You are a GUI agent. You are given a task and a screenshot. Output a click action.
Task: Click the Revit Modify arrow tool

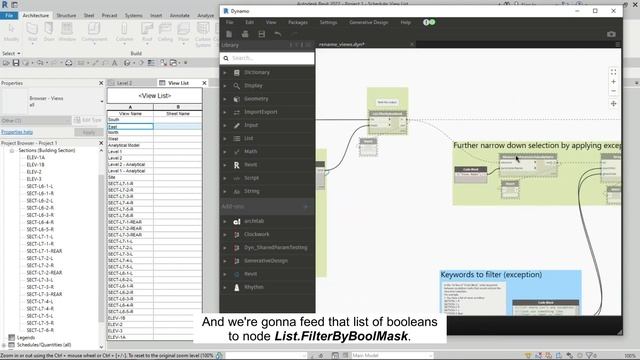(11, 32)
